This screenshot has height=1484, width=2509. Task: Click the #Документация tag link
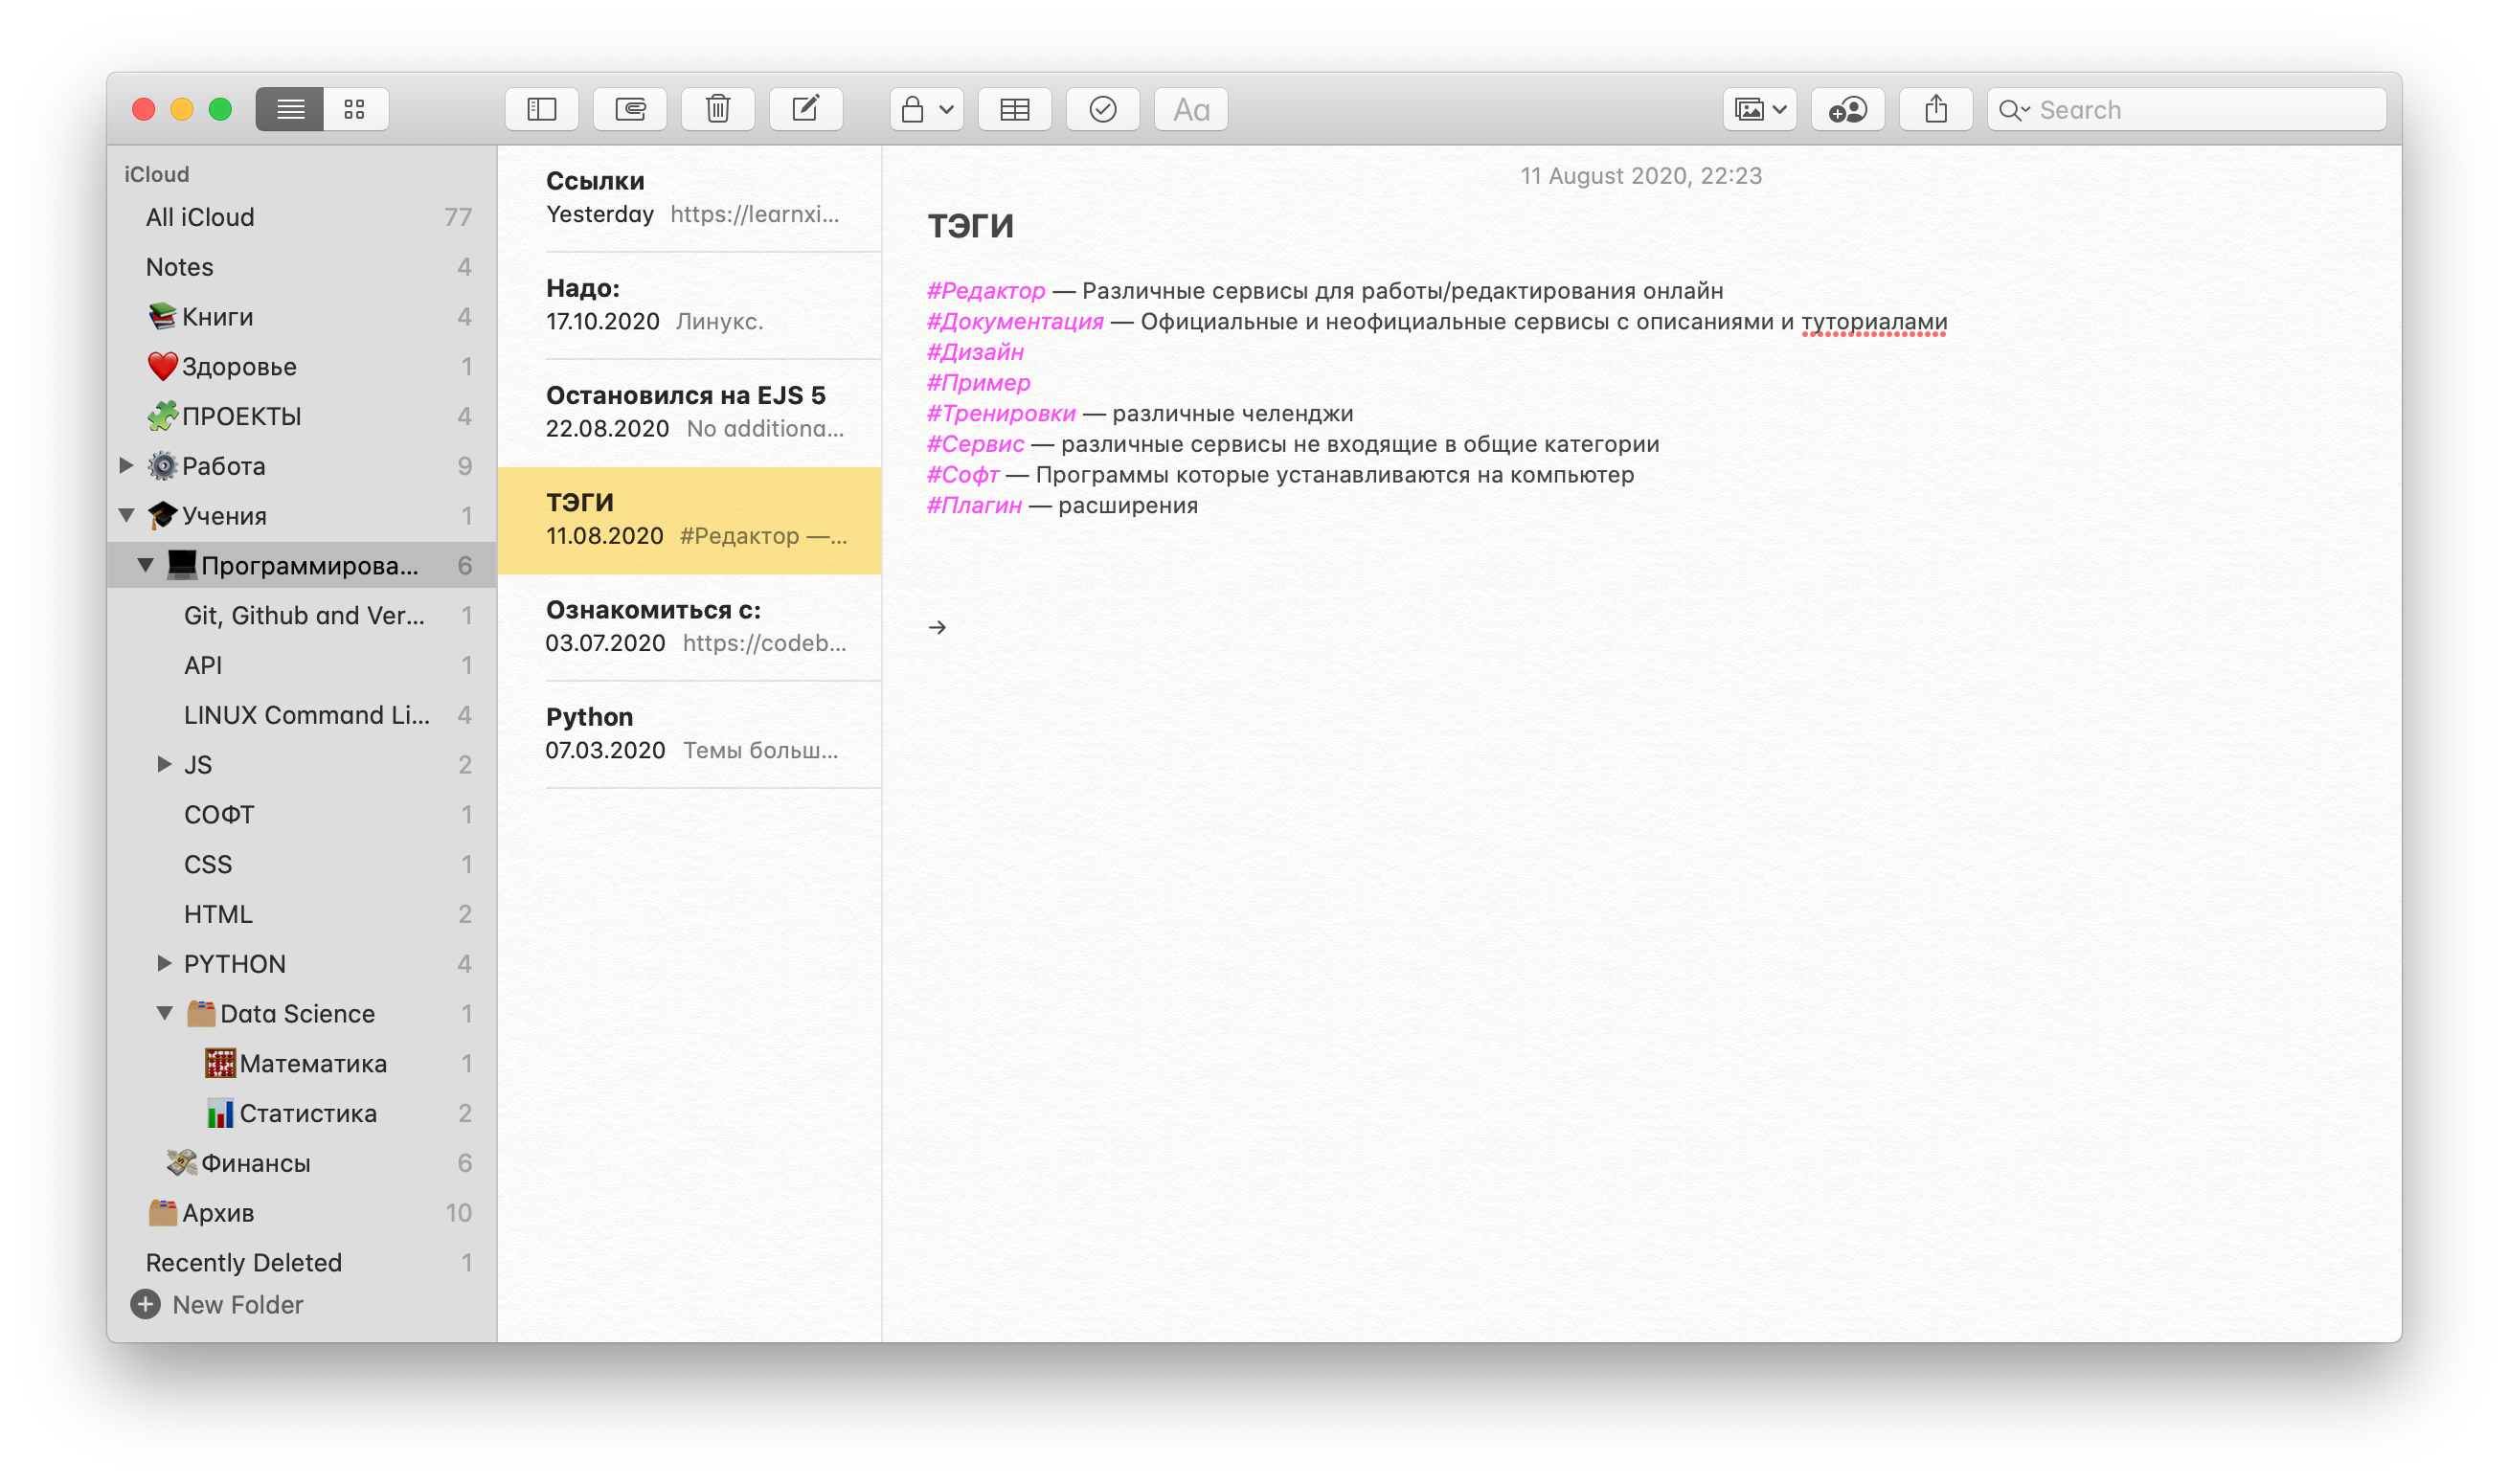click(x=1014, y=322)
